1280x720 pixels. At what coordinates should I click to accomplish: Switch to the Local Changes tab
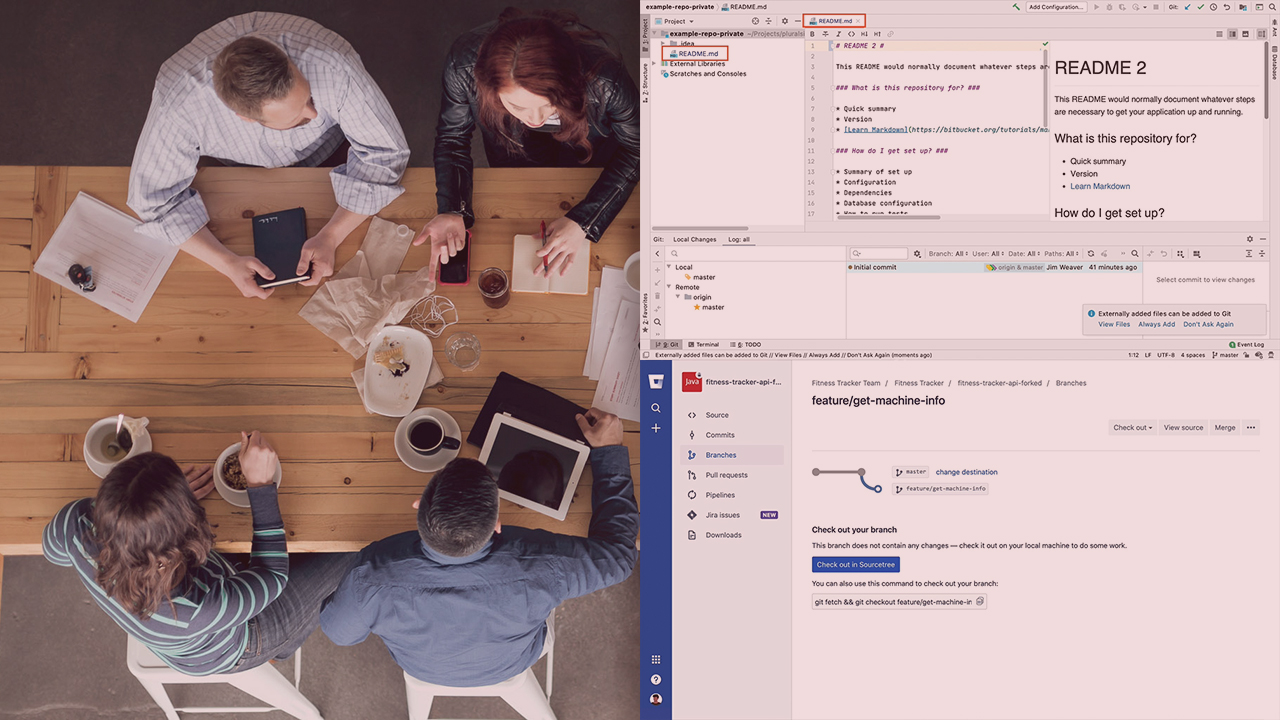tap(695, 239)
